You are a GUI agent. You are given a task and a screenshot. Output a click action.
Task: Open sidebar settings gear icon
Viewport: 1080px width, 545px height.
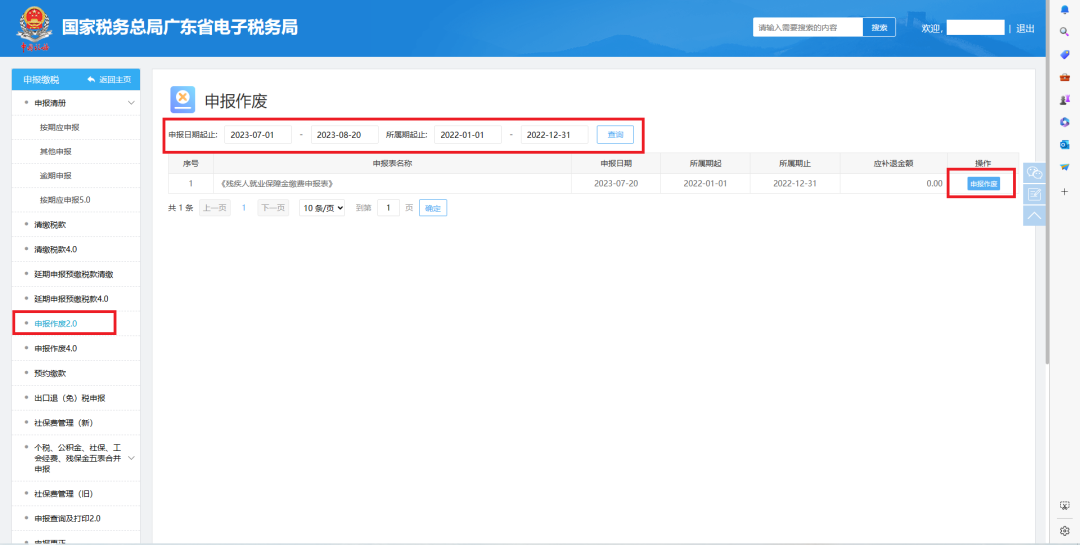pyautogui.click(x=1065, y=531)
